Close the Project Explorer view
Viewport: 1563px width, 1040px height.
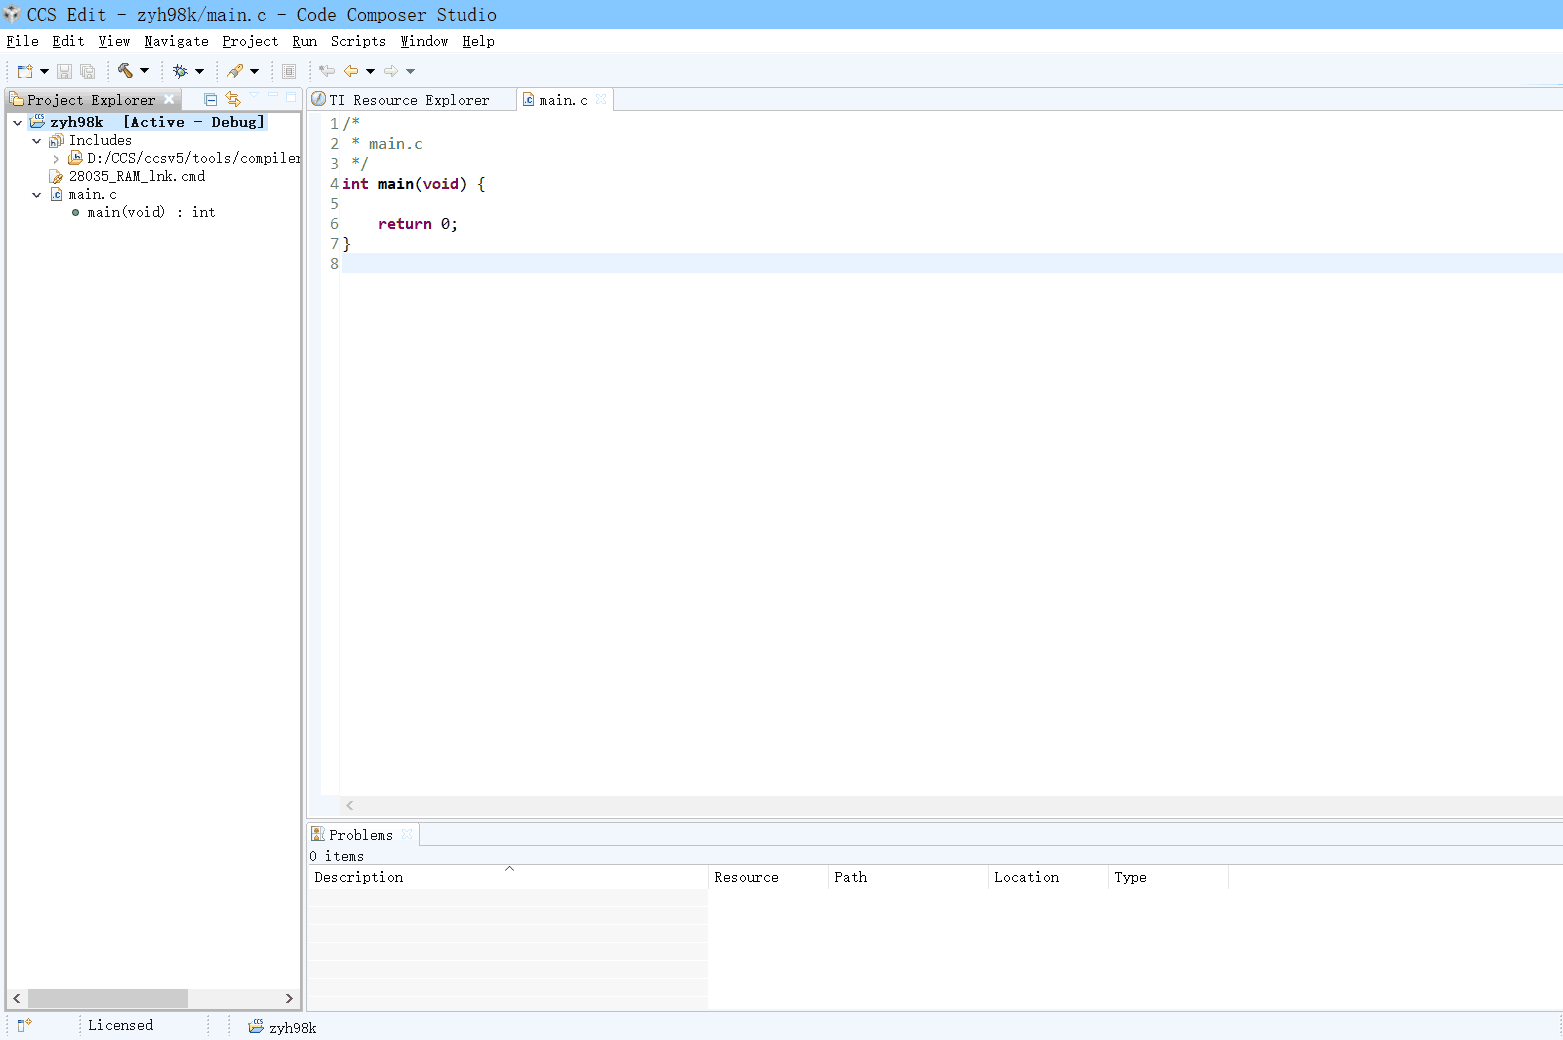coord(169,99)
